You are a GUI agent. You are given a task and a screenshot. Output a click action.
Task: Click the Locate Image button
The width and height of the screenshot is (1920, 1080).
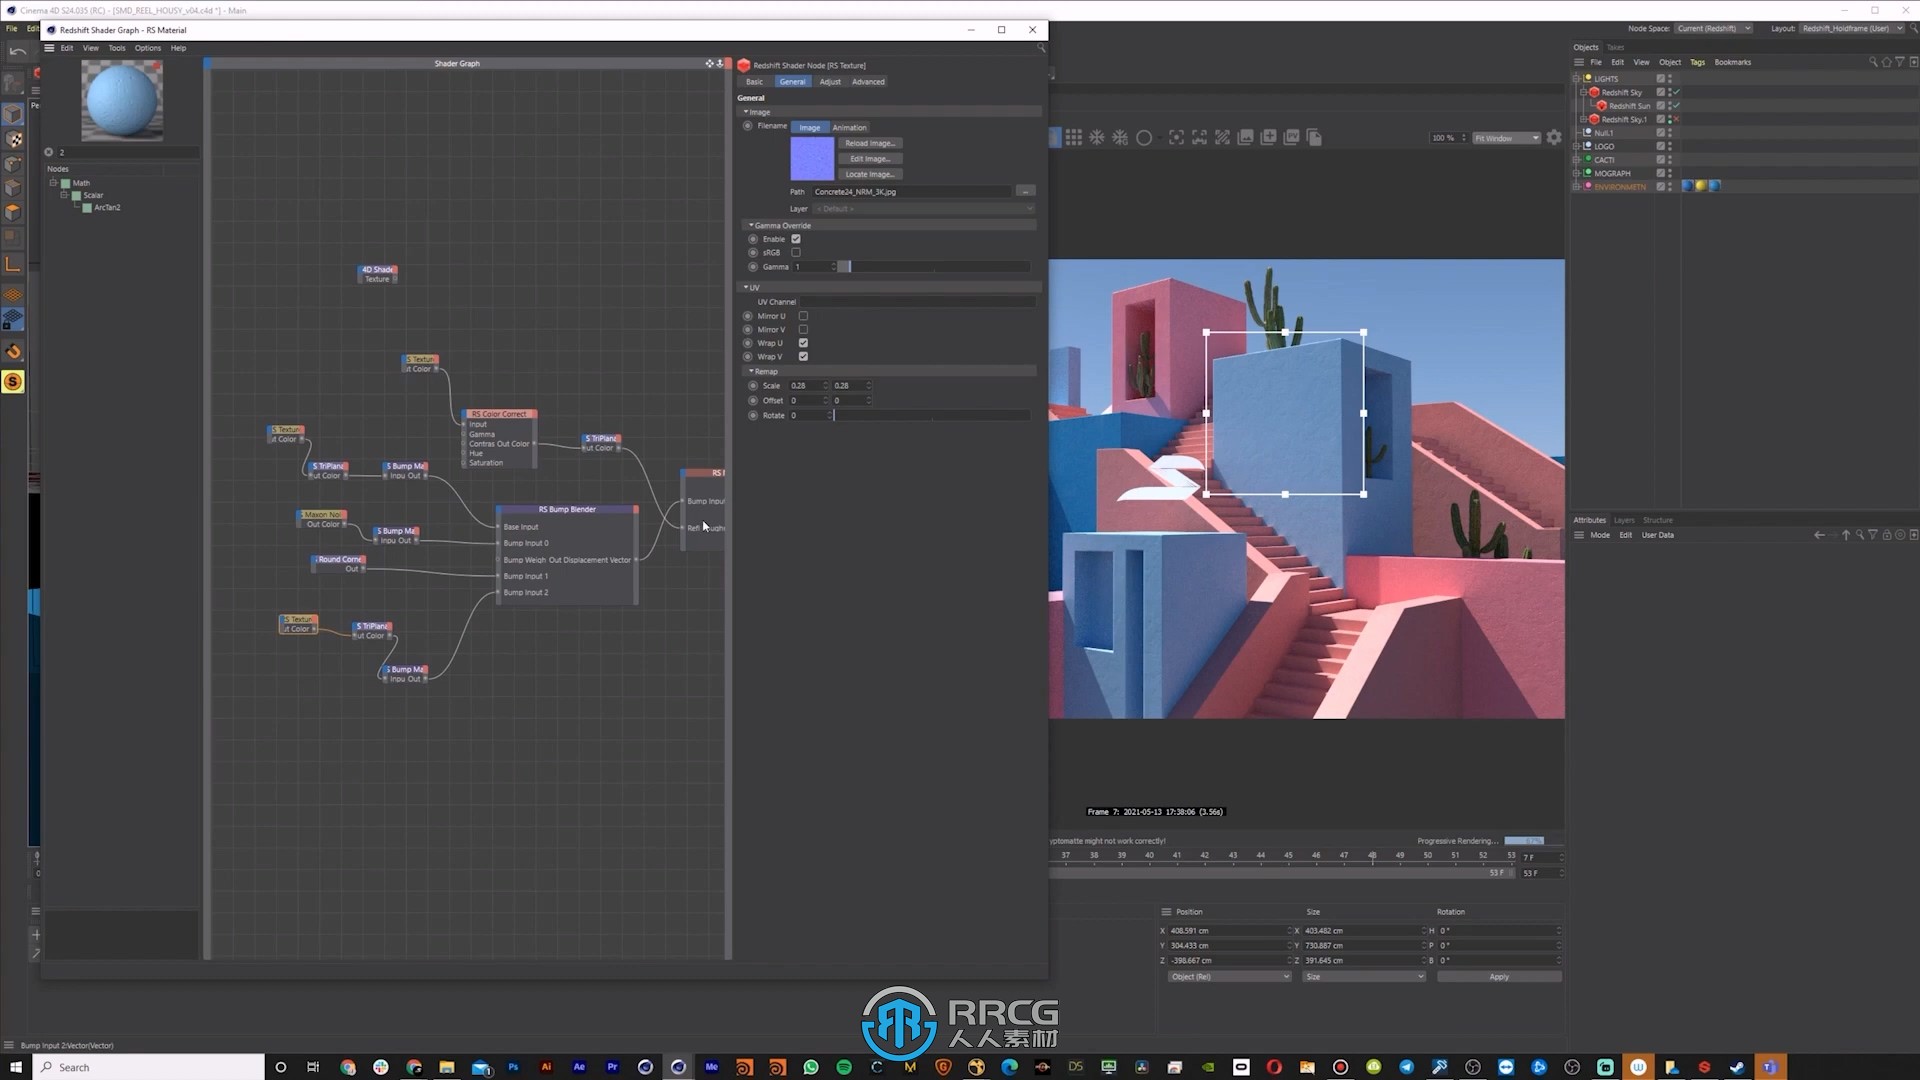coord(870,174)
